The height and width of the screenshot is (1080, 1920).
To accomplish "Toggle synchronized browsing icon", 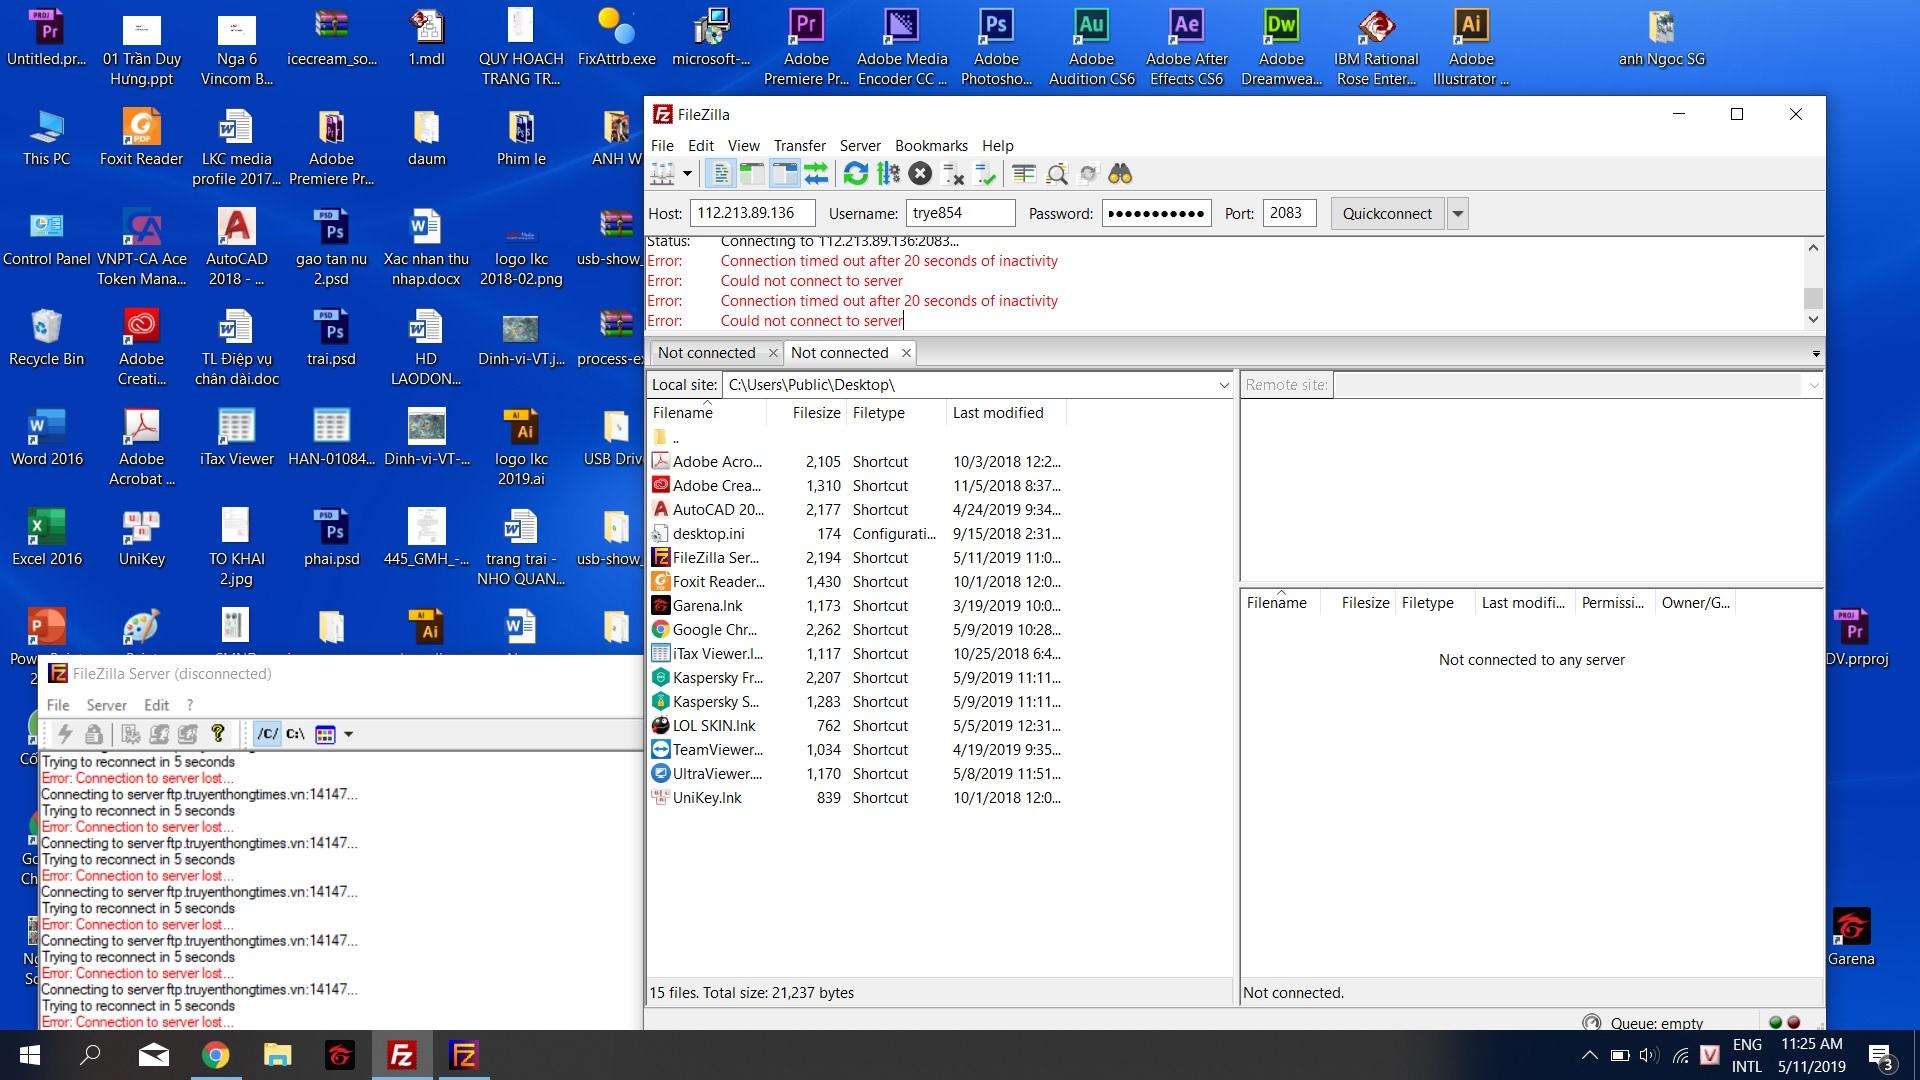I will (1088, 174).
